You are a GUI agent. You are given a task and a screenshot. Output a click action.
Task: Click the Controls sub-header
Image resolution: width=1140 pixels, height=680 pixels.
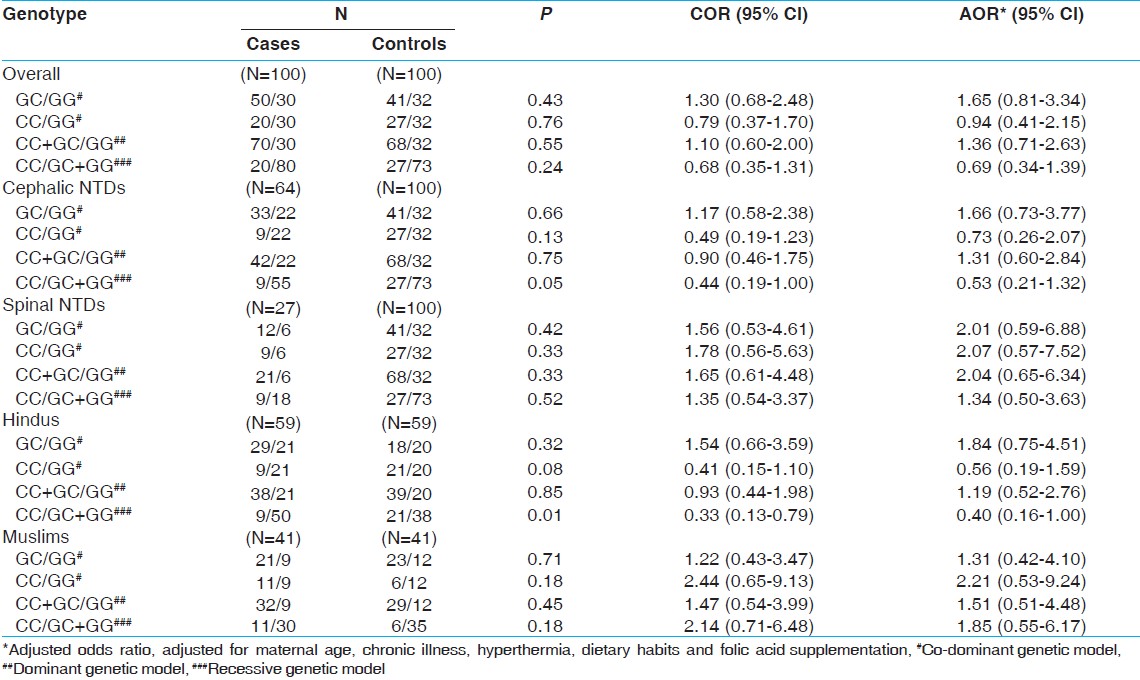(x=409, y=44)
